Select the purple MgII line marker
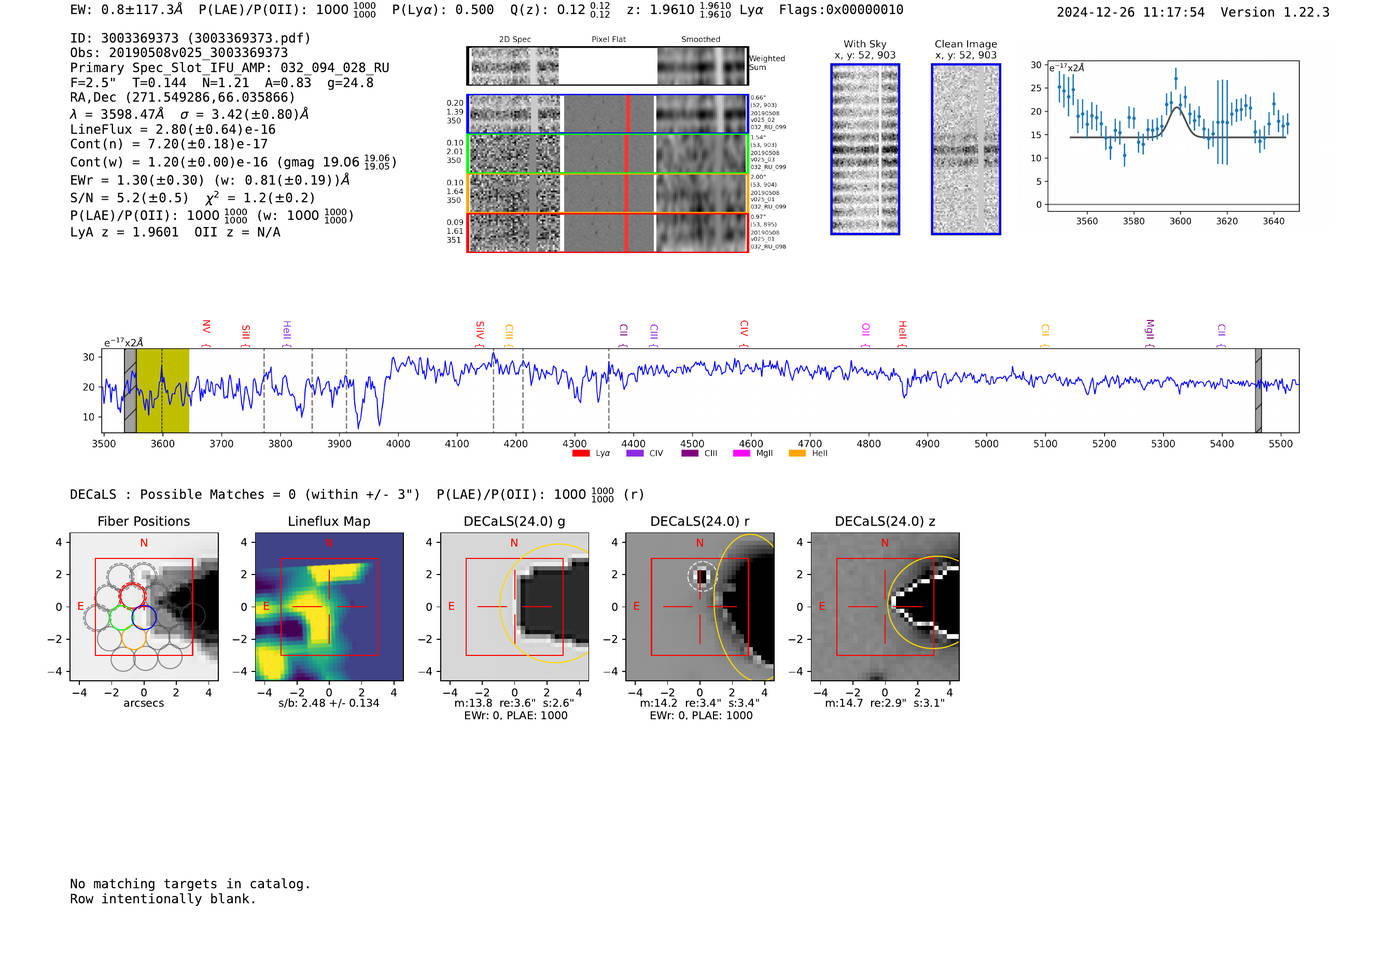This screenshot has height=953, width=1400. pos(1150,332)
